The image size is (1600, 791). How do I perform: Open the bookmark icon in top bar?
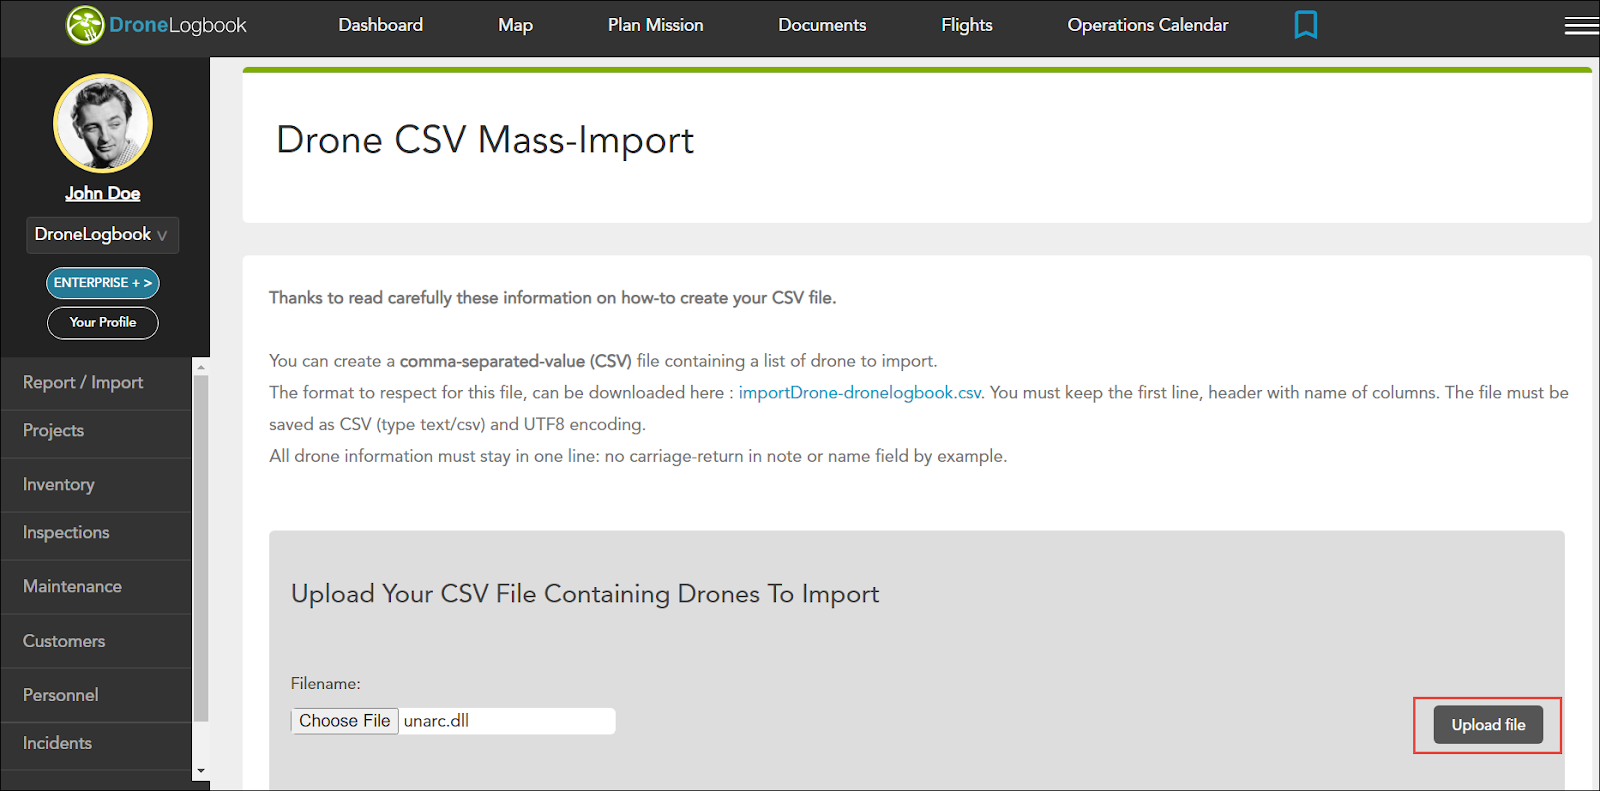[1305, 25]
